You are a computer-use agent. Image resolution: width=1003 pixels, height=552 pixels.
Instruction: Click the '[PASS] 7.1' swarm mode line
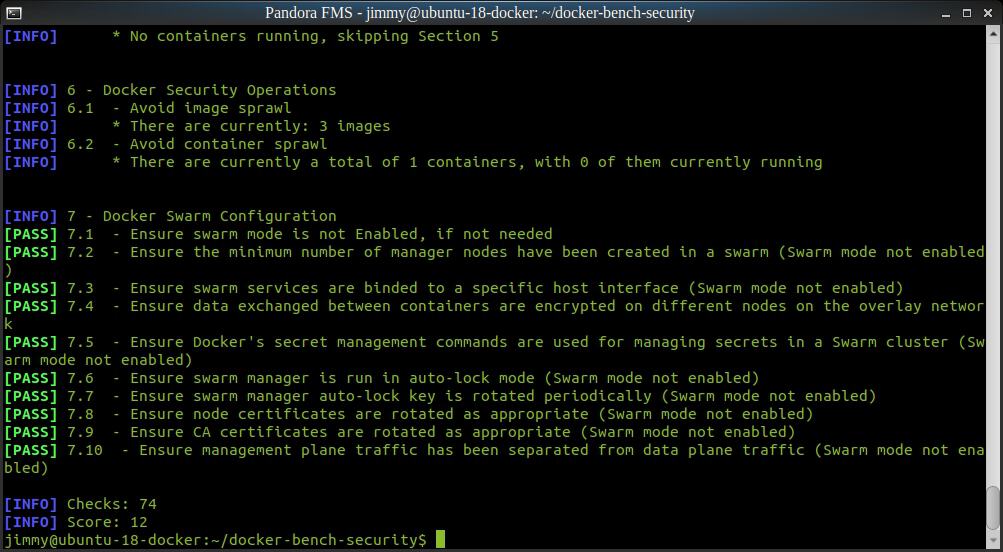278,234
